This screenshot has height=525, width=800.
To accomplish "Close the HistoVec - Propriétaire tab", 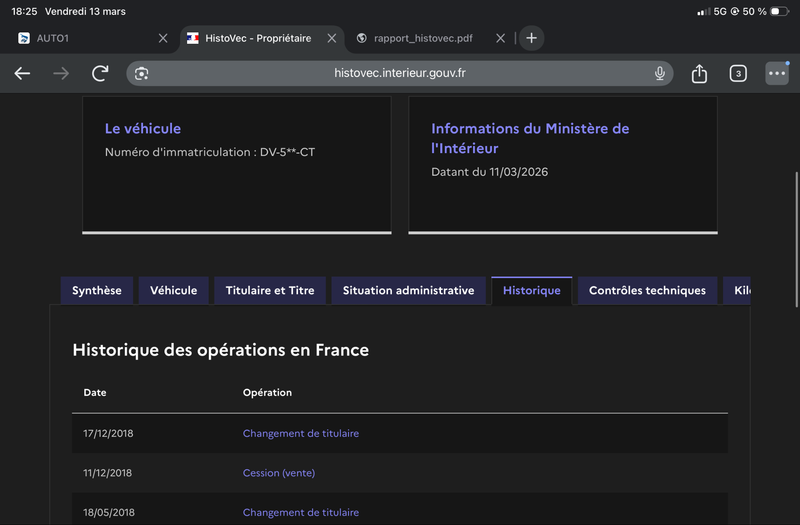I will click(331, 38).
